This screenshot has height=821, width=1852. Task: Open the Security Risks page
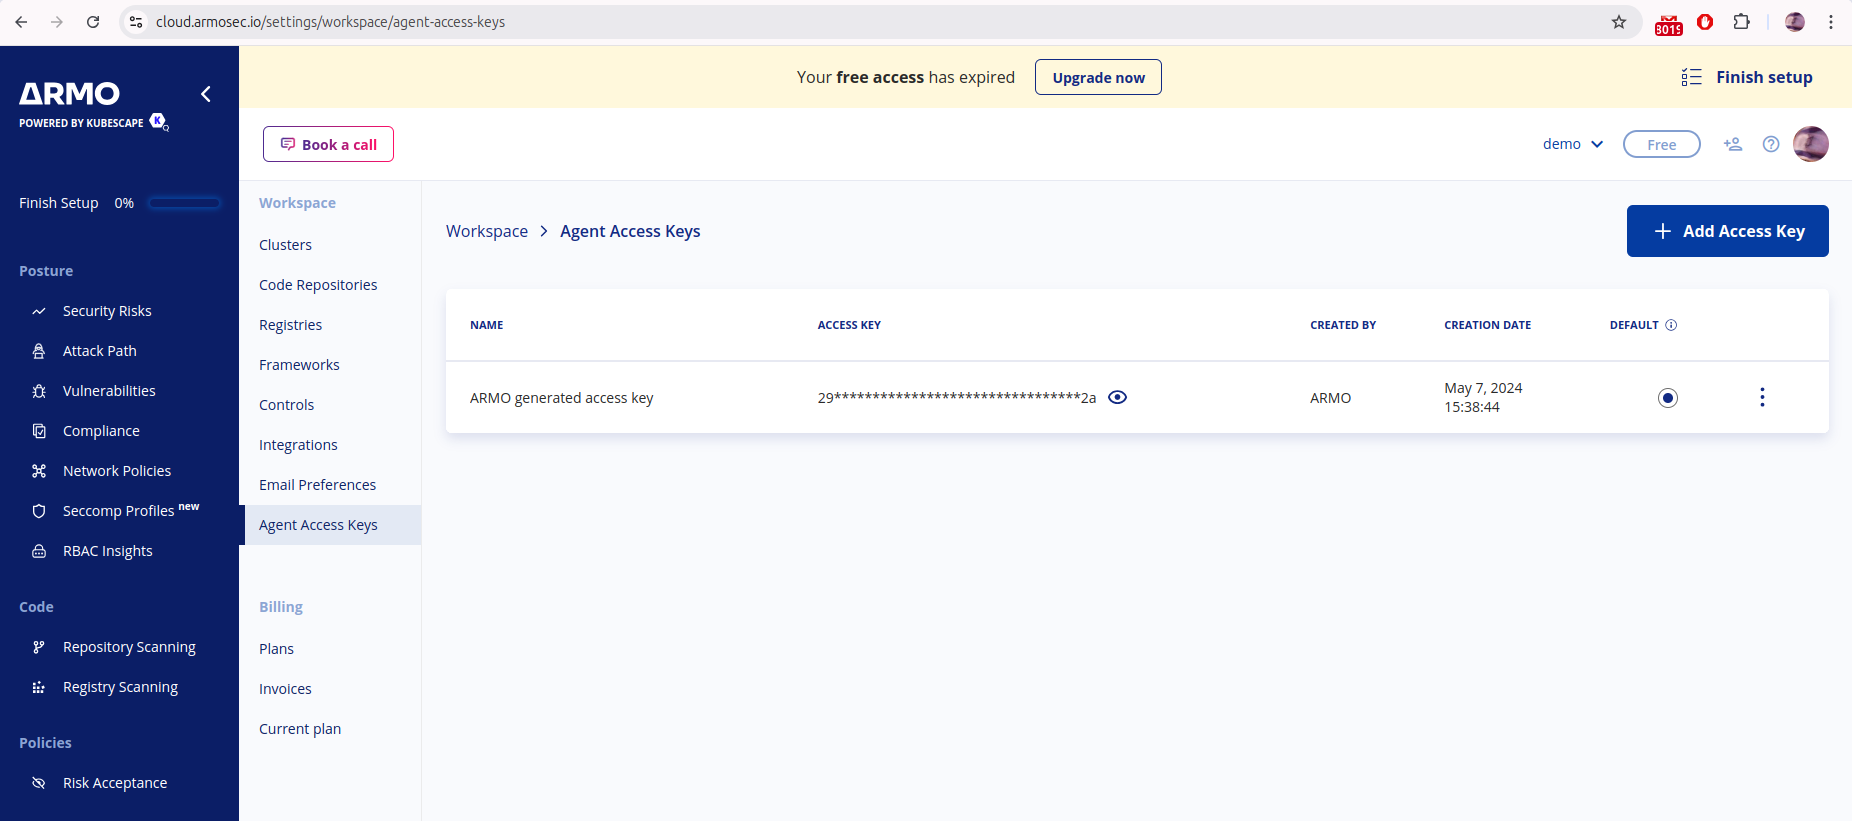pos(107,311)
